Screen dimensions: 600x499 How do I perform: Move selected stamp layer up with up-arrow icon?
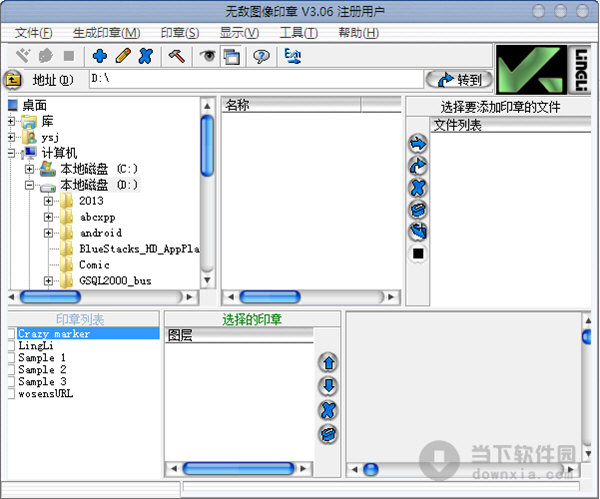point(328,363)
